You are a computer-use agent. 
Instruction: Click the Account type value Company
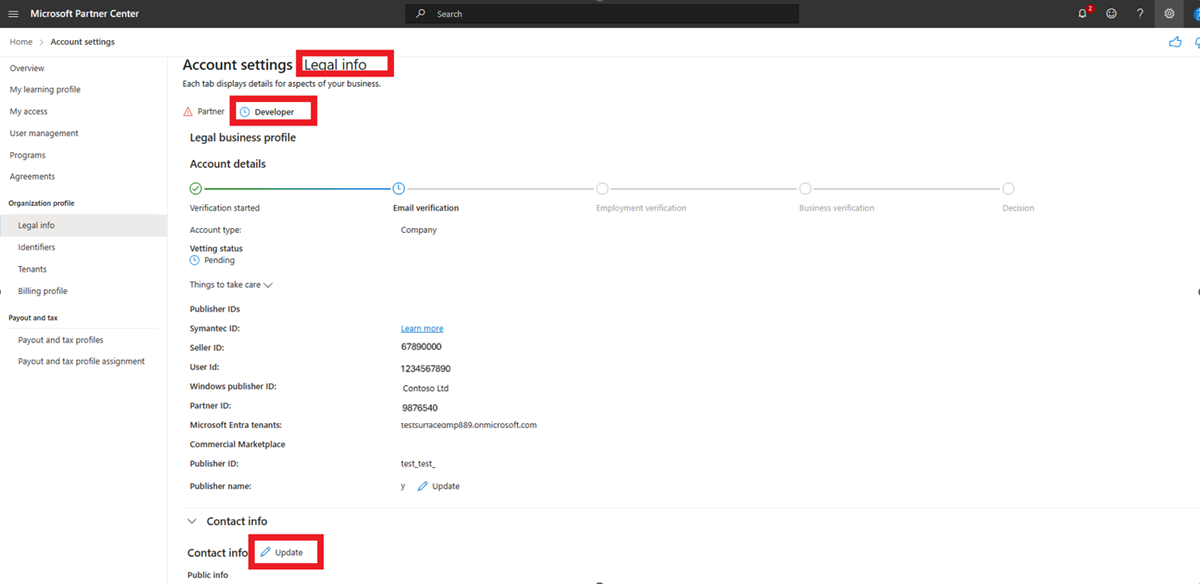419,230
